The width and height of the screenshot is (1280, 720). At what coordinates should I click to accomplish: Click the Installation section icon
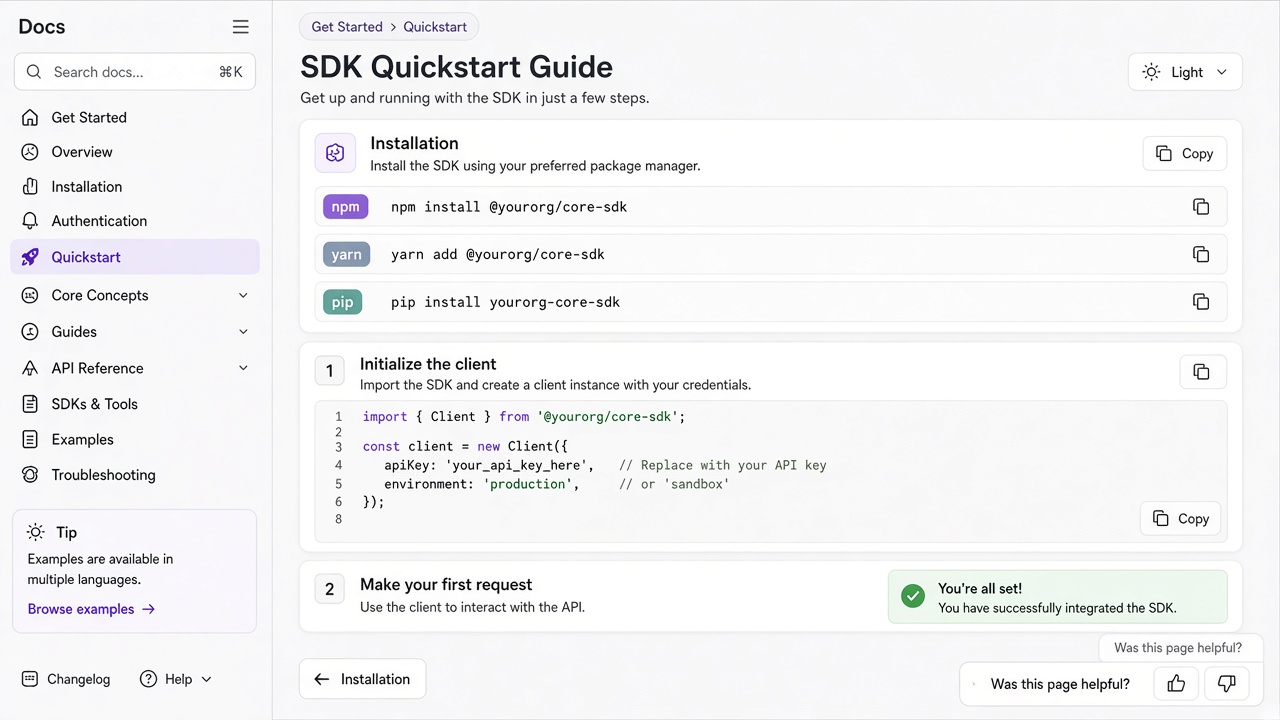(335, 153)
